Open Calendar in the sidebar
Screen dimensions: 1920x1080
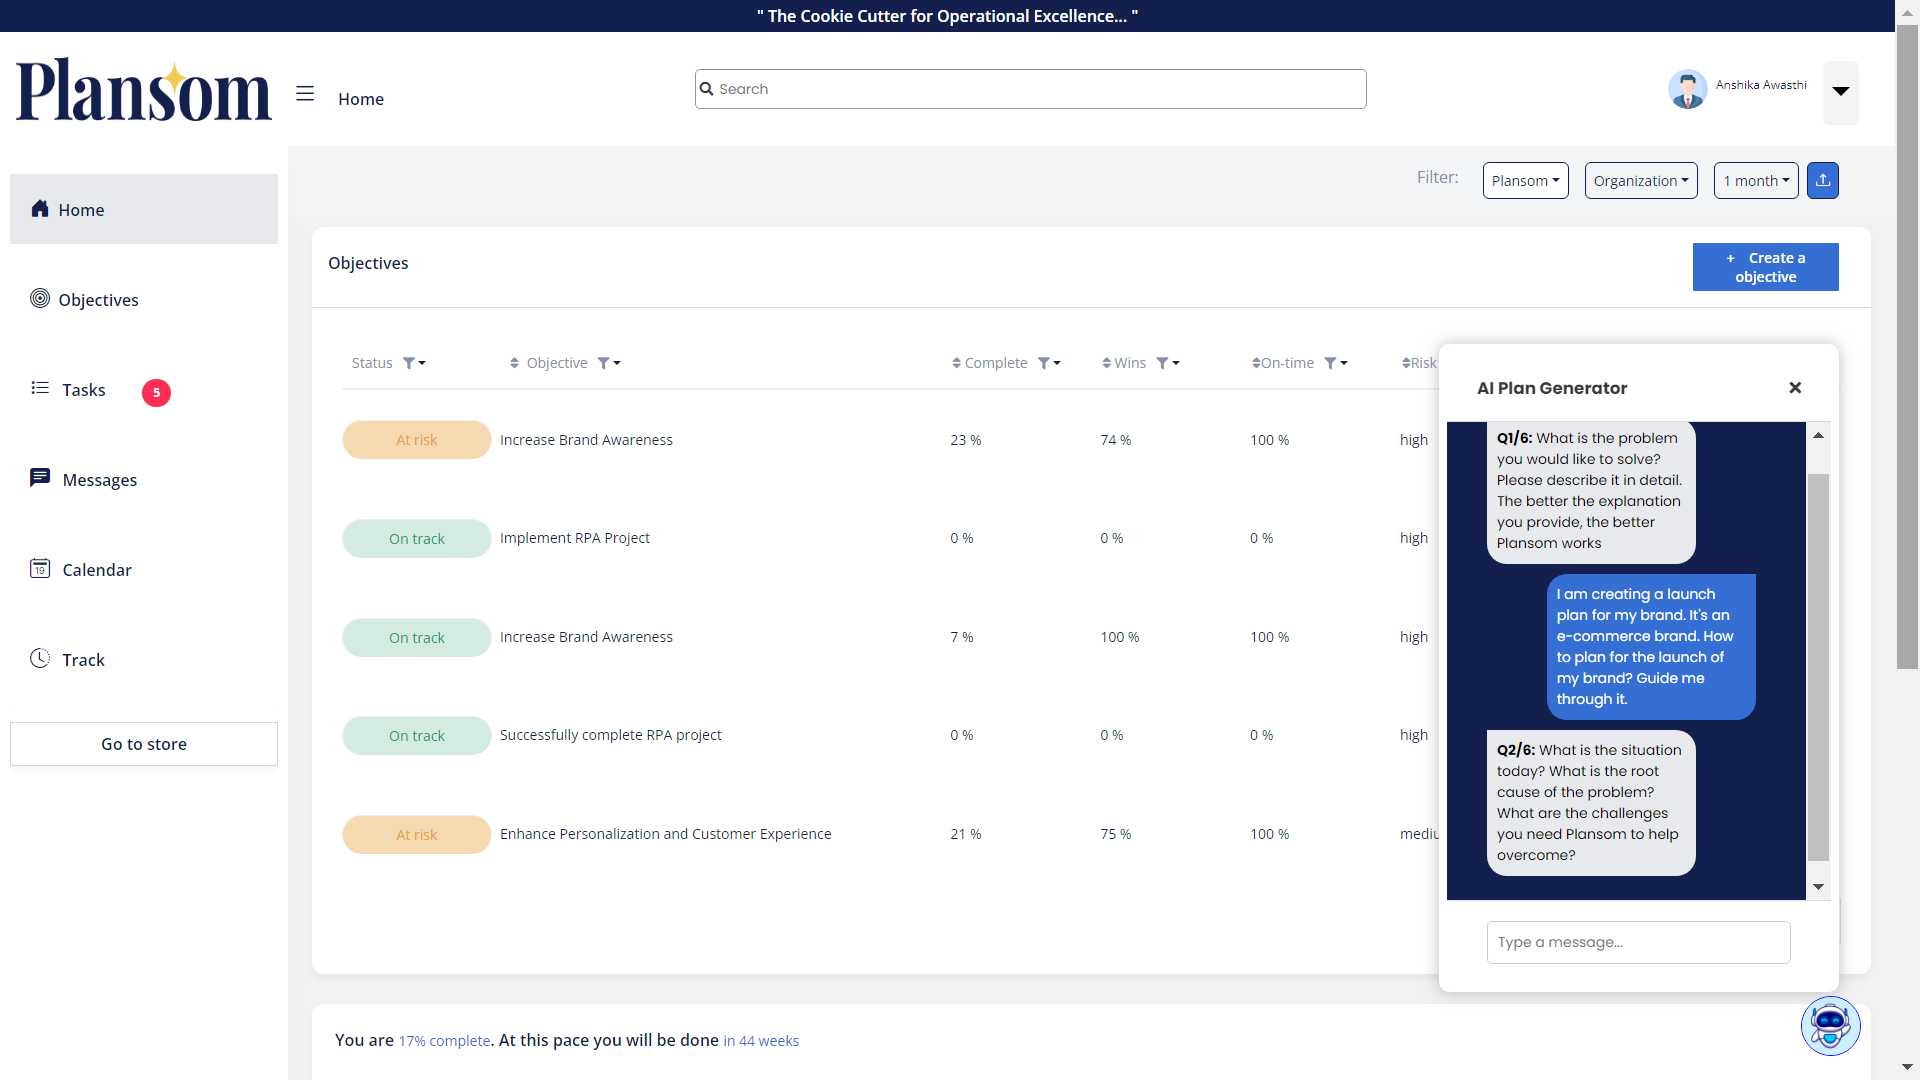coord(96,570)
